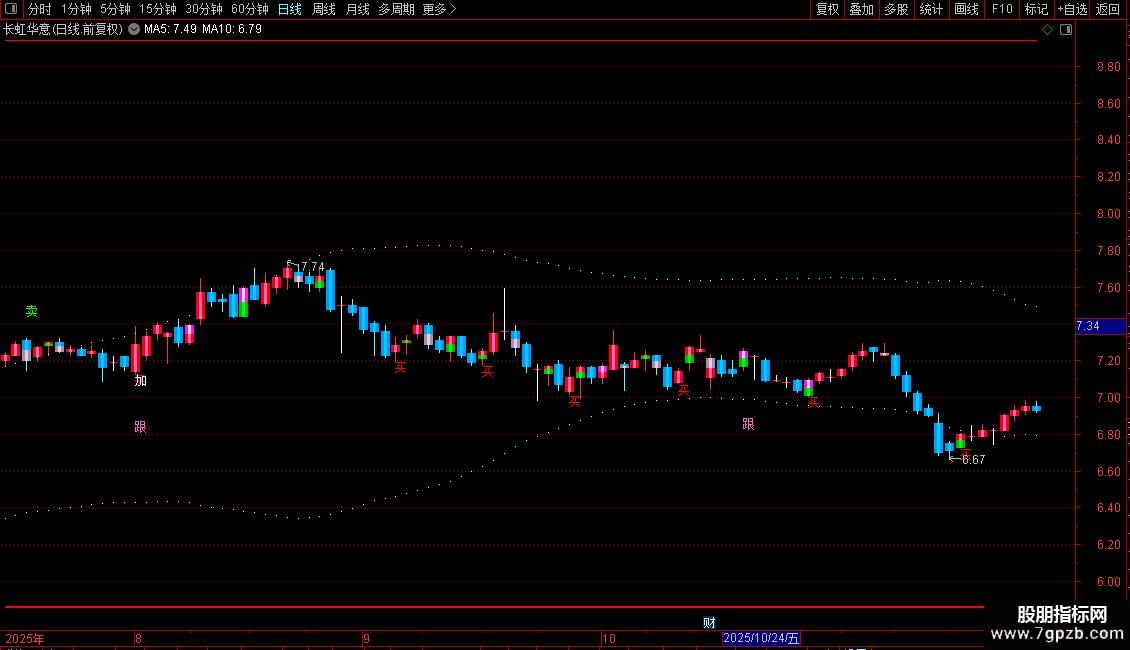Screen dimensions: 1130x650
Task: Click the month 9 timeline label
Action: [367, 638]
